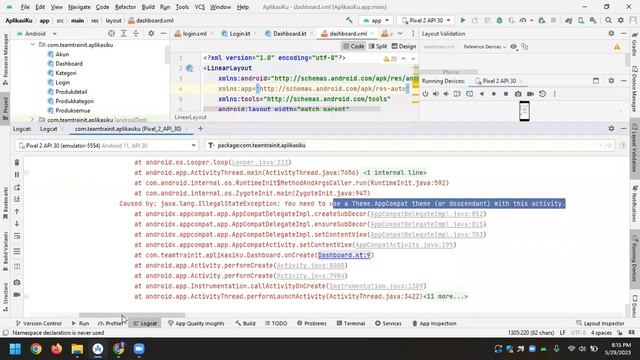Power button of the running emulator device

(x=425, y=94)
